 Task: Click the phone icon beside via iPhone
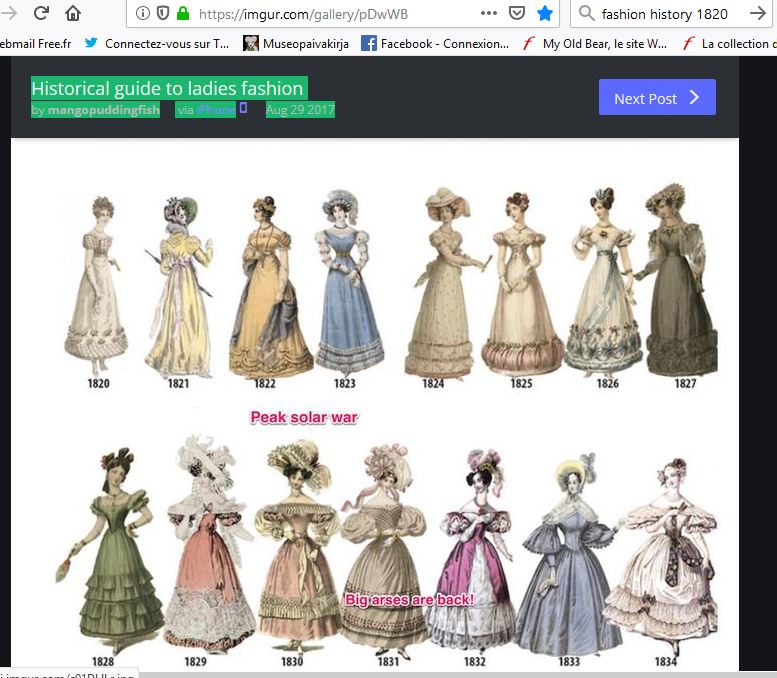243,108
